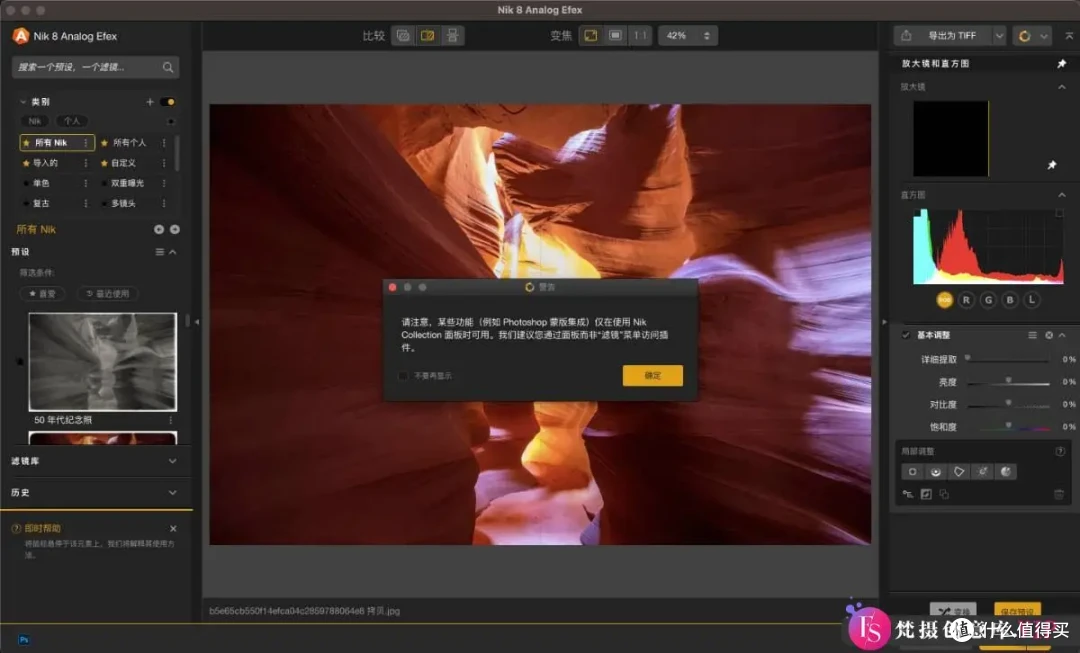Click the local adjustment help icon
The width and height of the screenshot is (1080, 653).
(x=1060, y=451)
